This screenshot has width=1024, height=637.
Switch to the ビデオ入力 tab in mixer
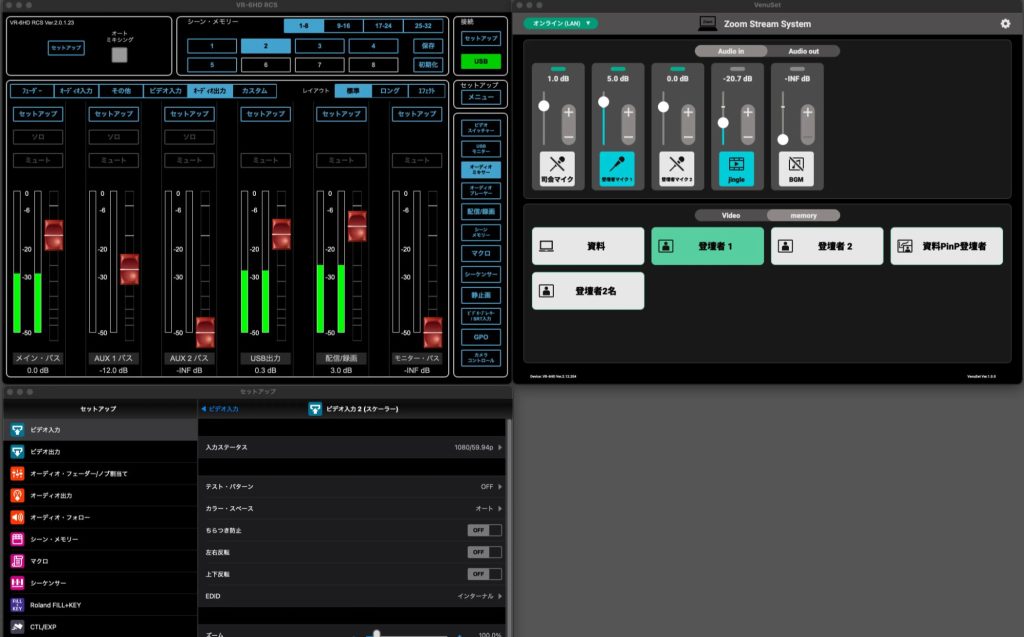pos(164,91)
